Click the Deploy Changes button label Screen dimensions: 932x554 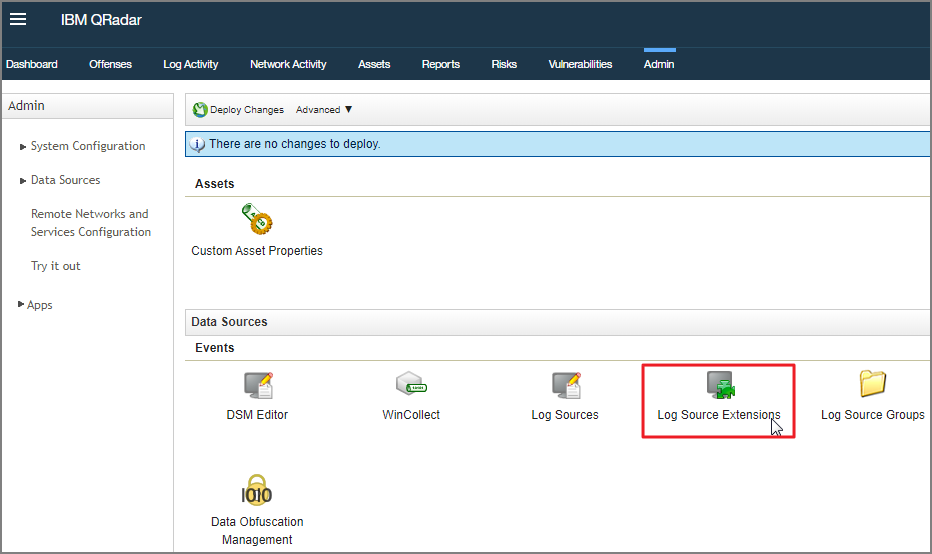(247, 109)
